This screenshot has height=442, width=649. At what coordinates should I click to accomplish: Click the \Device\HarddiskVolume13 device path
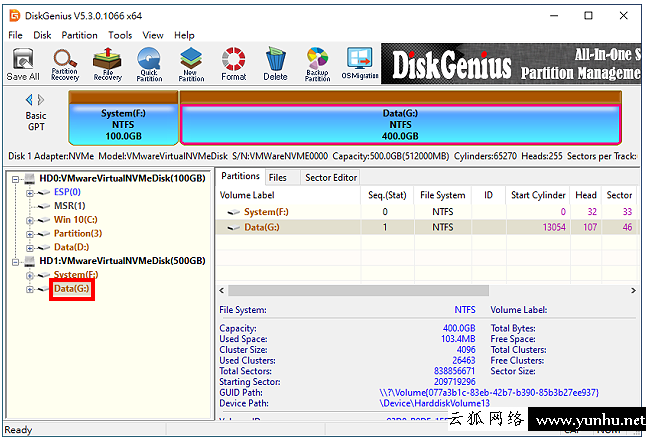point(434,404)
